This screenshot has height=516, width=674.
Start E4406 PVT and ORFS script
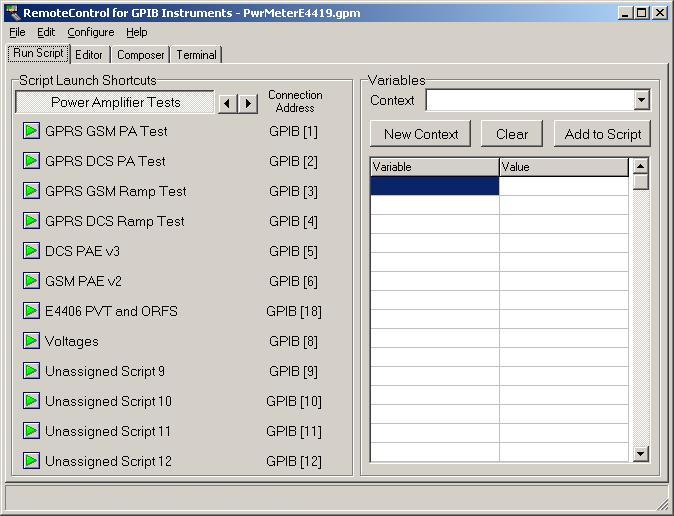tap(31, 311)
